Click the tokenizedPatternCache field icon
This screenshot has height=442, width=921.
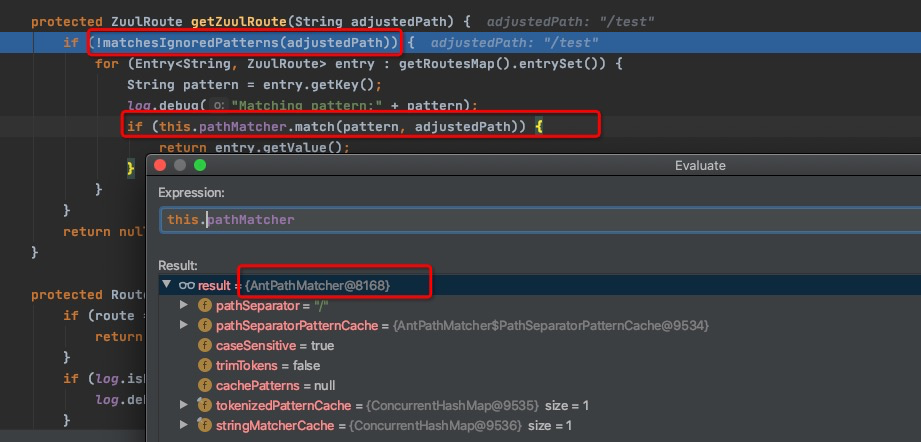pyautogui.click(x=205, y=406)
